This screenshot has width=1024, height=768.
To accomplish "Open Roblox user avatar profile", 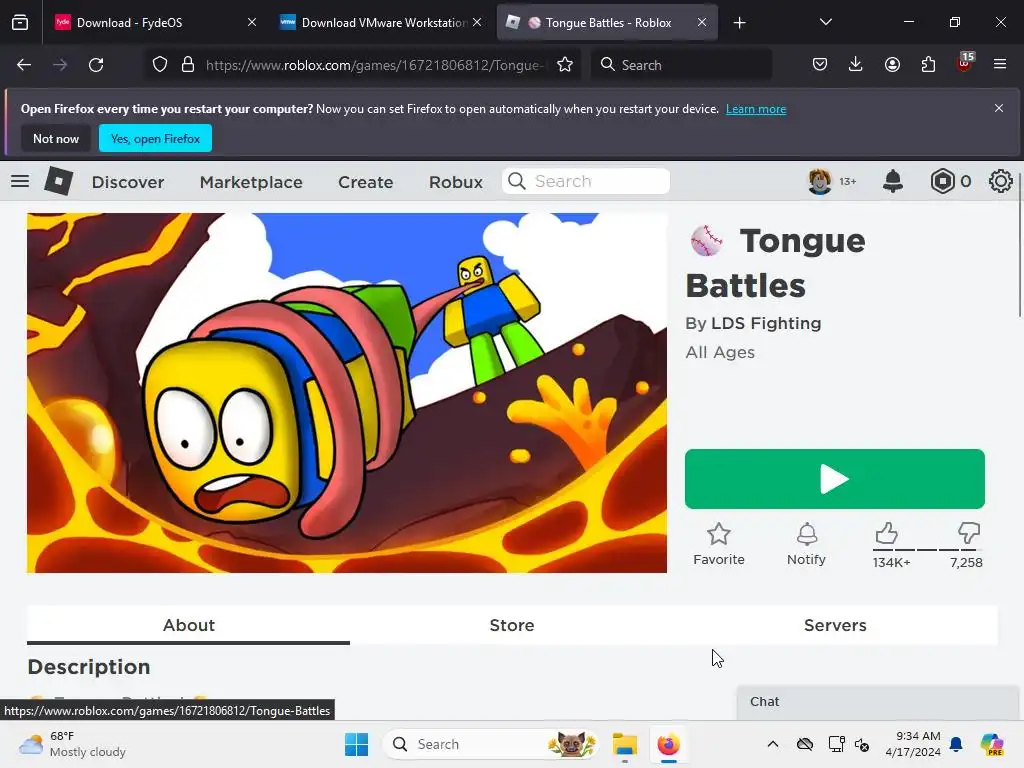I will click(820, 182).
